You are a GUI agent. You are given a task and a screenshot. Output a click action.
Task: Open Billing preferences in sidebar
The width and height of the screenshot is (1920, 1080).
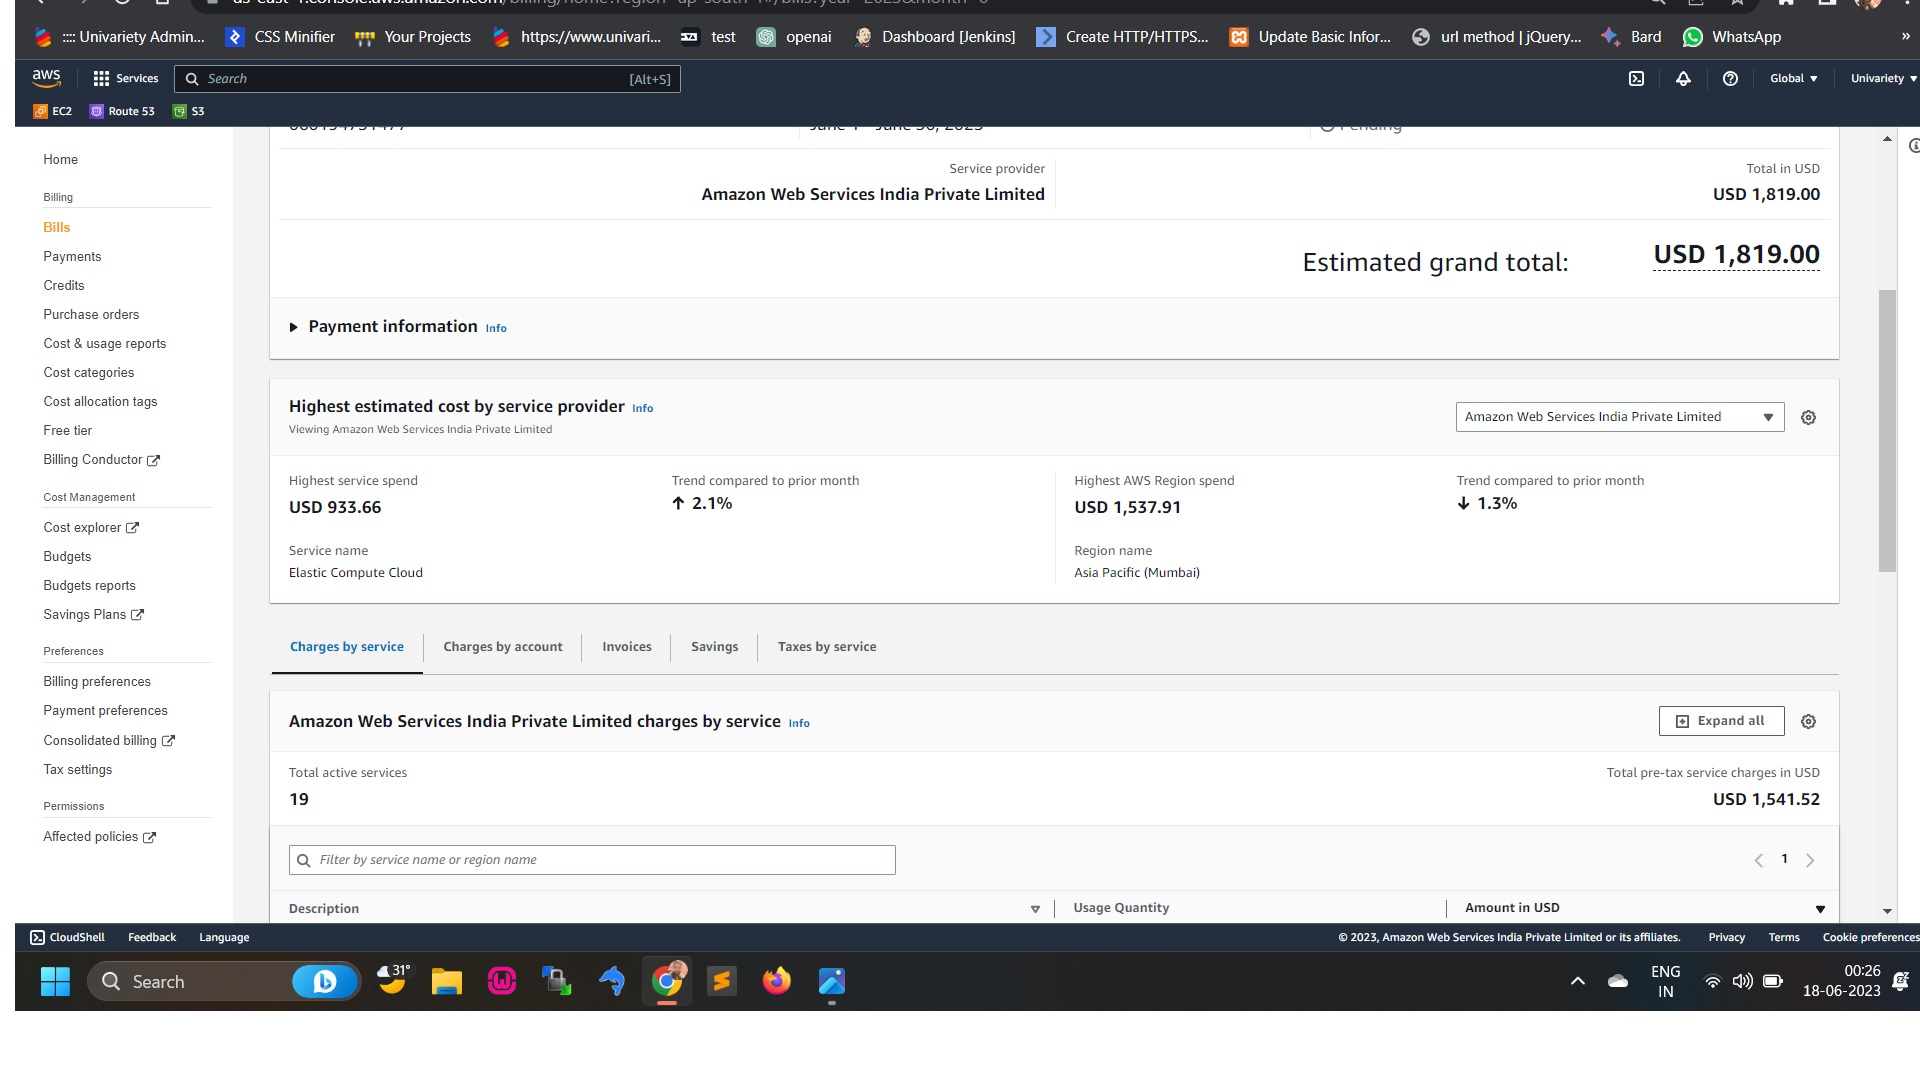[97, 682]
